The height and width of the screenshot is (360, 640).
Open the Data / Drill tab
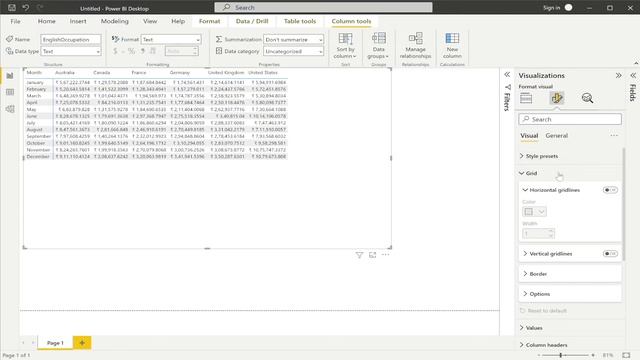click(x=252, y=21)
